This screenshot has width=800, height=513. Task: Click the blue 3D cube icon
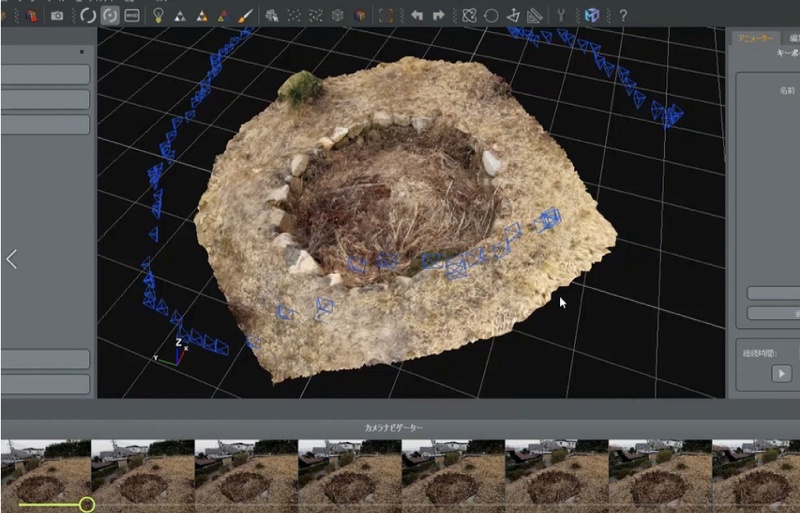[x=594, y=15]
